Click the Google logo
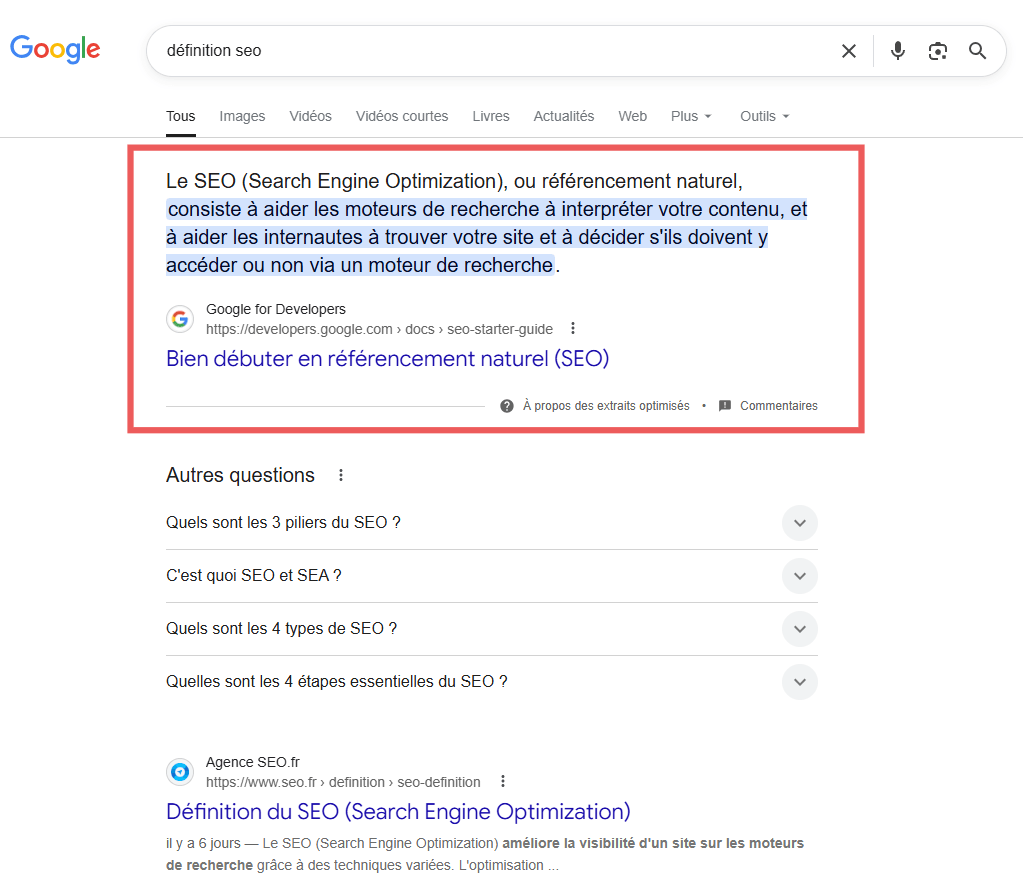 pyautogui.click(x=55, y=49)
